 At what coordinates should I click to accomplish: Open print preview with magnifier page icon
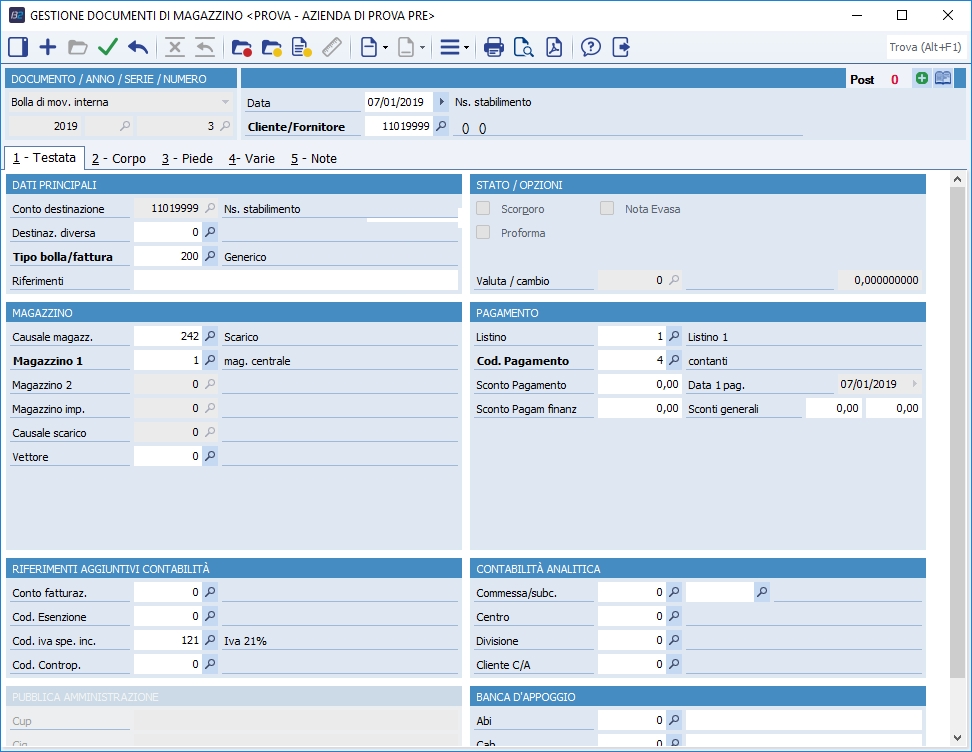(x=523, y=47)
